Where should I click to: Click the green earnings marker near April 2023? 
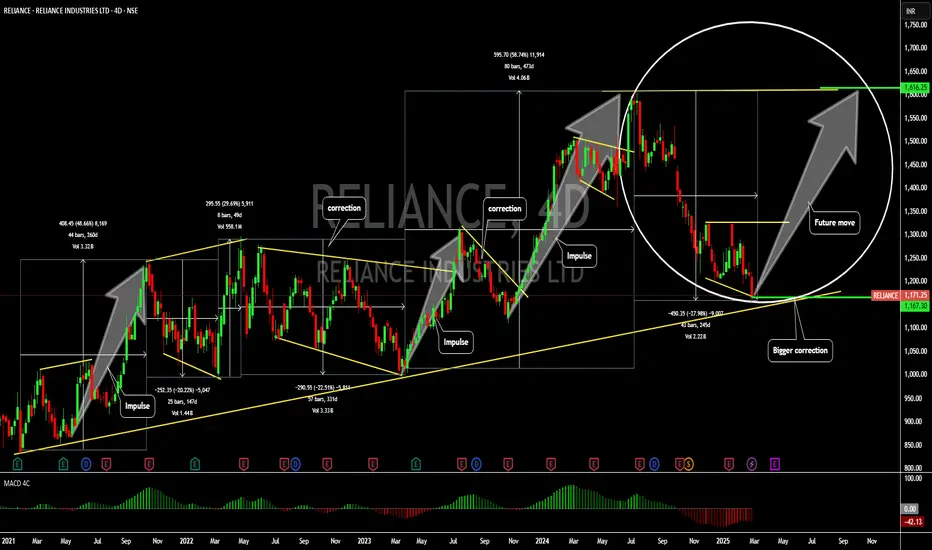coord(416,464)
